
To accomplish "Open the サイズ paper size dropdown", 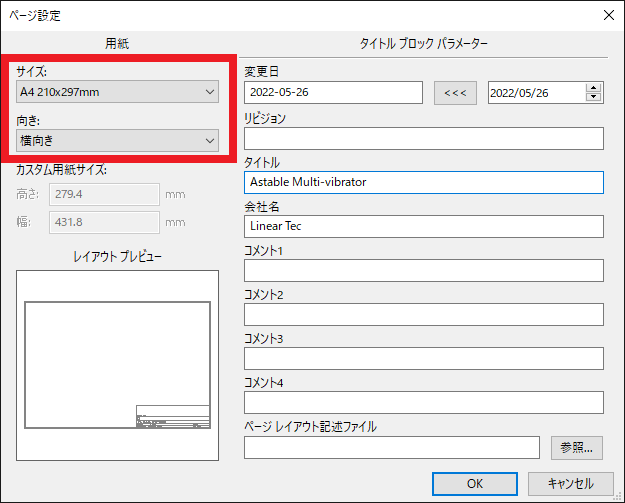I will [118, 93].
